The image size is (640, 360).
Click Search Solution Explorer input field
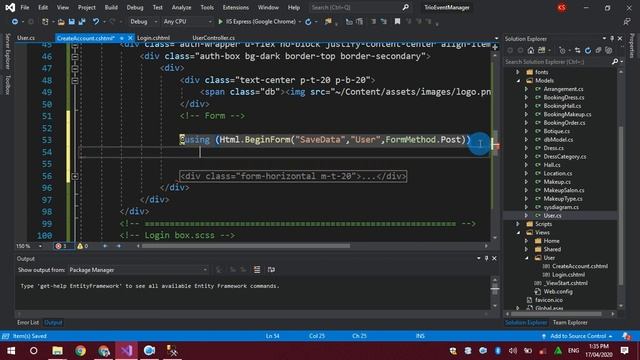click(557, 62)
